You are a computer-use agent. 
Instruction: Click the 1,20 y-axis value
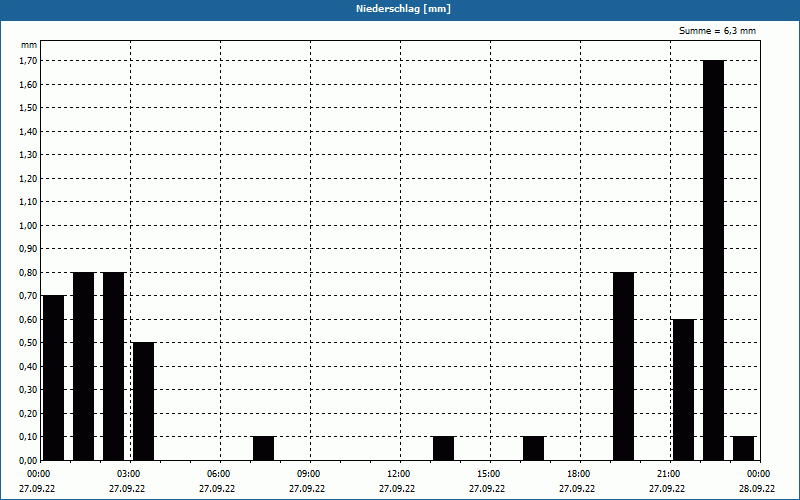(x=28, y=178)
